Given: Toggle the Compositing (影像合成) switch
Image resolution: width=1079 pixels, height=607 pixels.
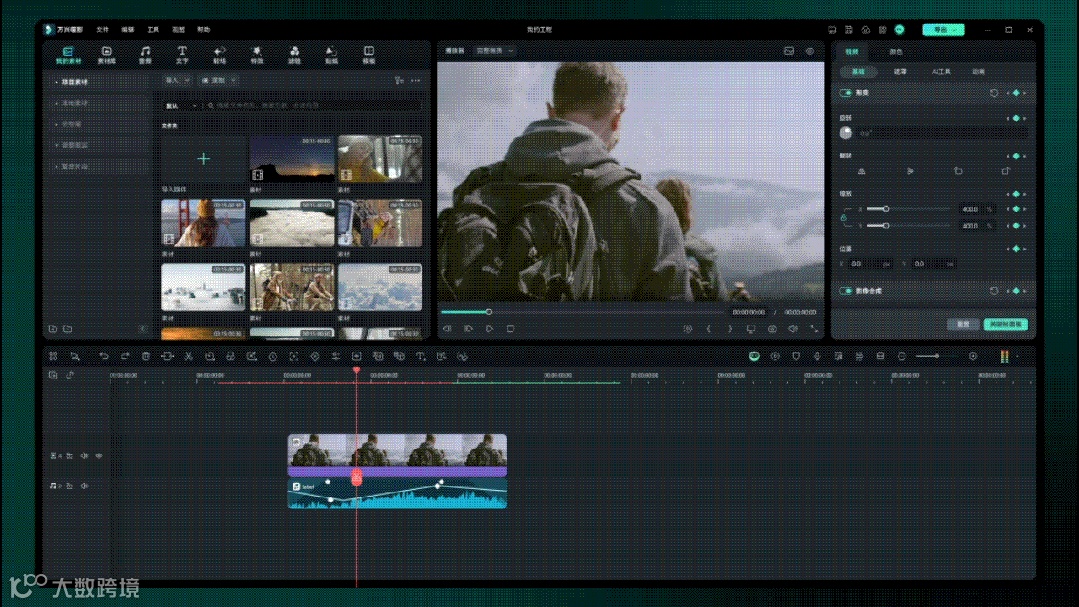Looking at the screenshot, I should coord(846,290).
